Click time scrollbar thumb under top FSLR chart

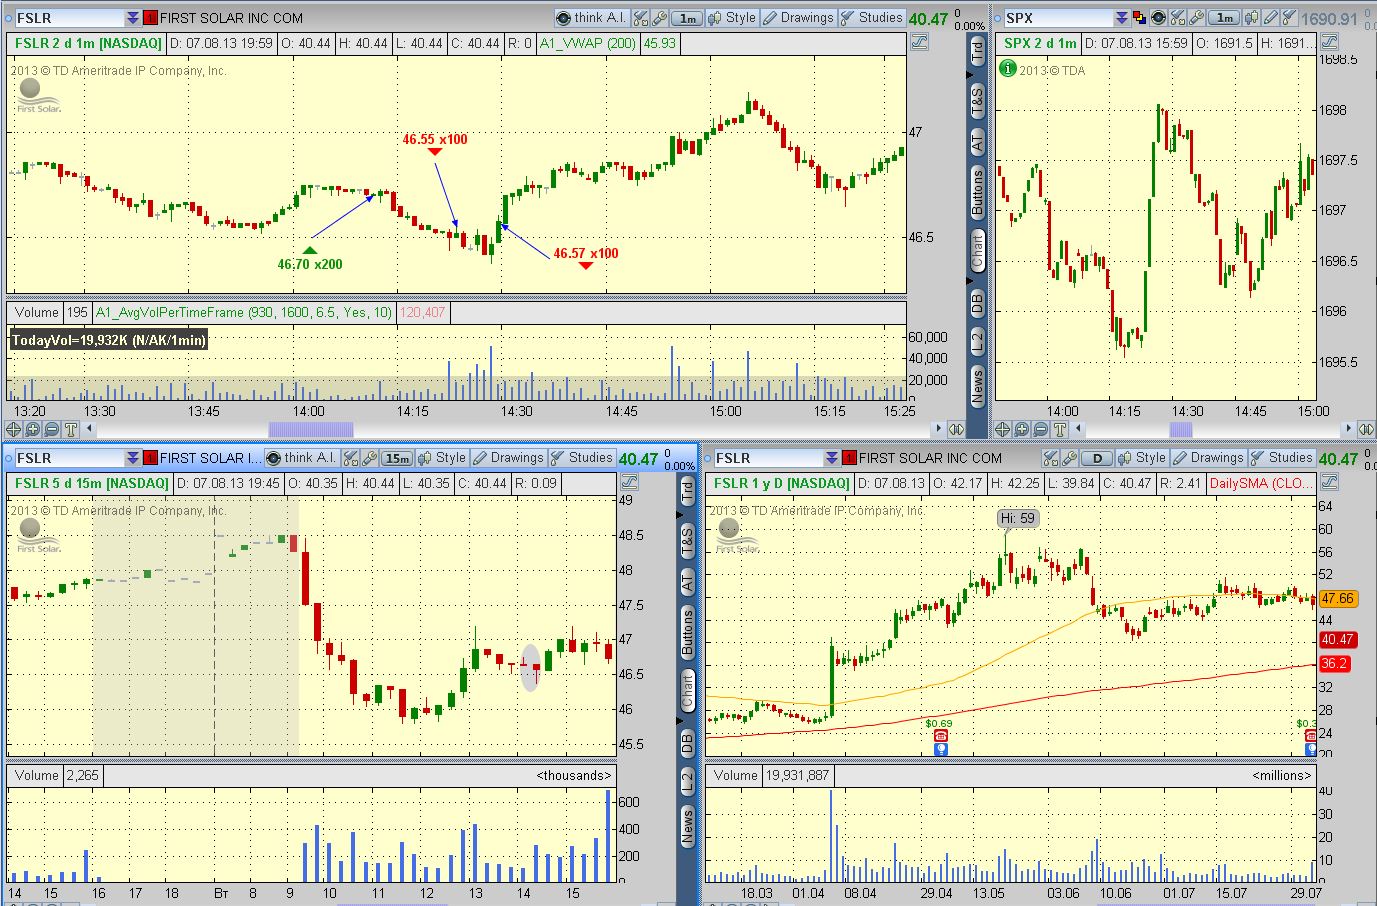tap(311, 429)
